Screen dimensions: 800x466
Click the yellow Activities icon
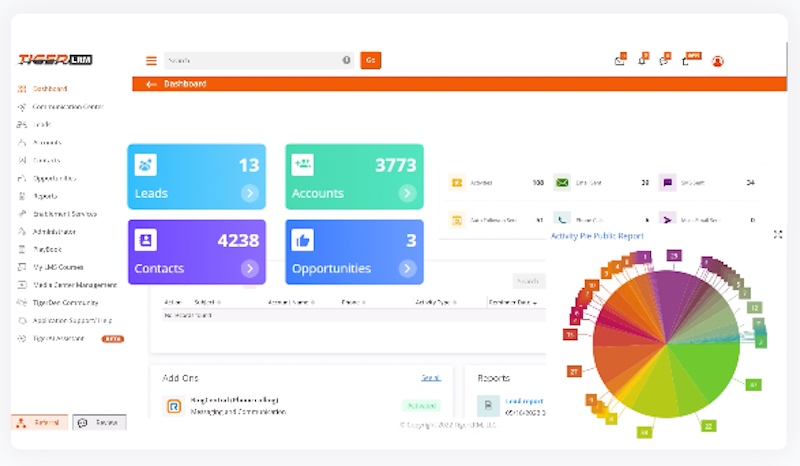point(457,182)
